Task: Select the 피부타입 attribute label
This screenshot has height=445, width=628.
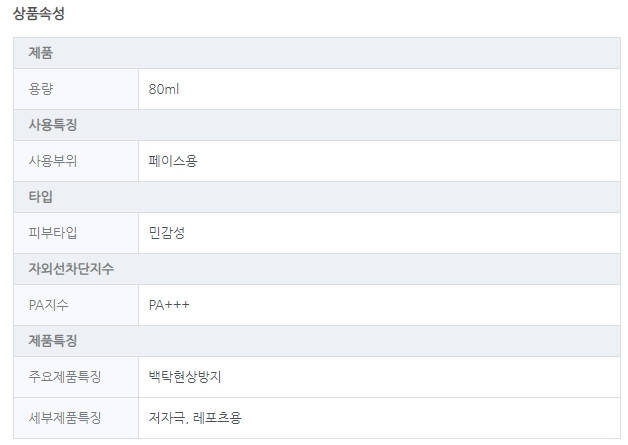Action: click(x=53, y=233)
